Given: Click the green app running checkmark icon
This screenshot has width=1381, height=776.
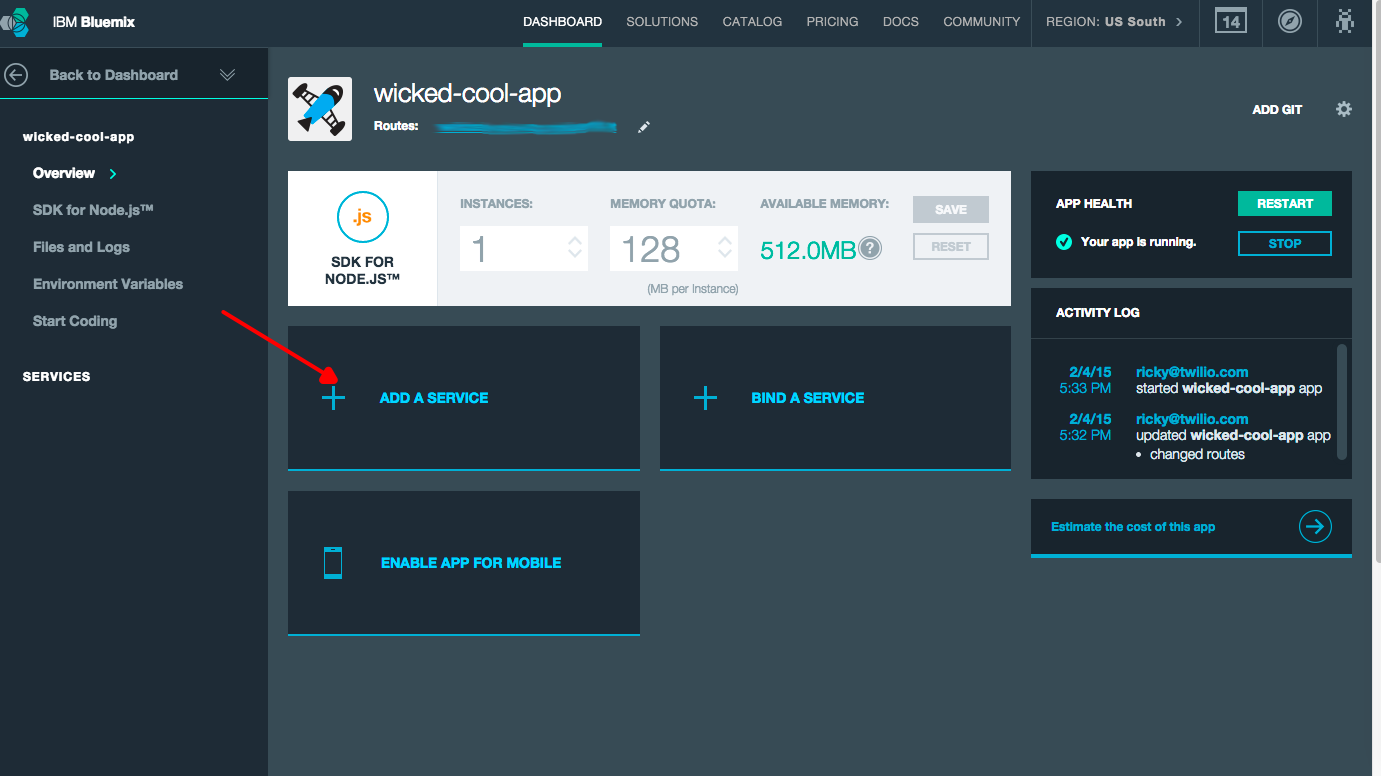Looking at the screenshot, I should pyautogui.click(x=1064, y=241).
